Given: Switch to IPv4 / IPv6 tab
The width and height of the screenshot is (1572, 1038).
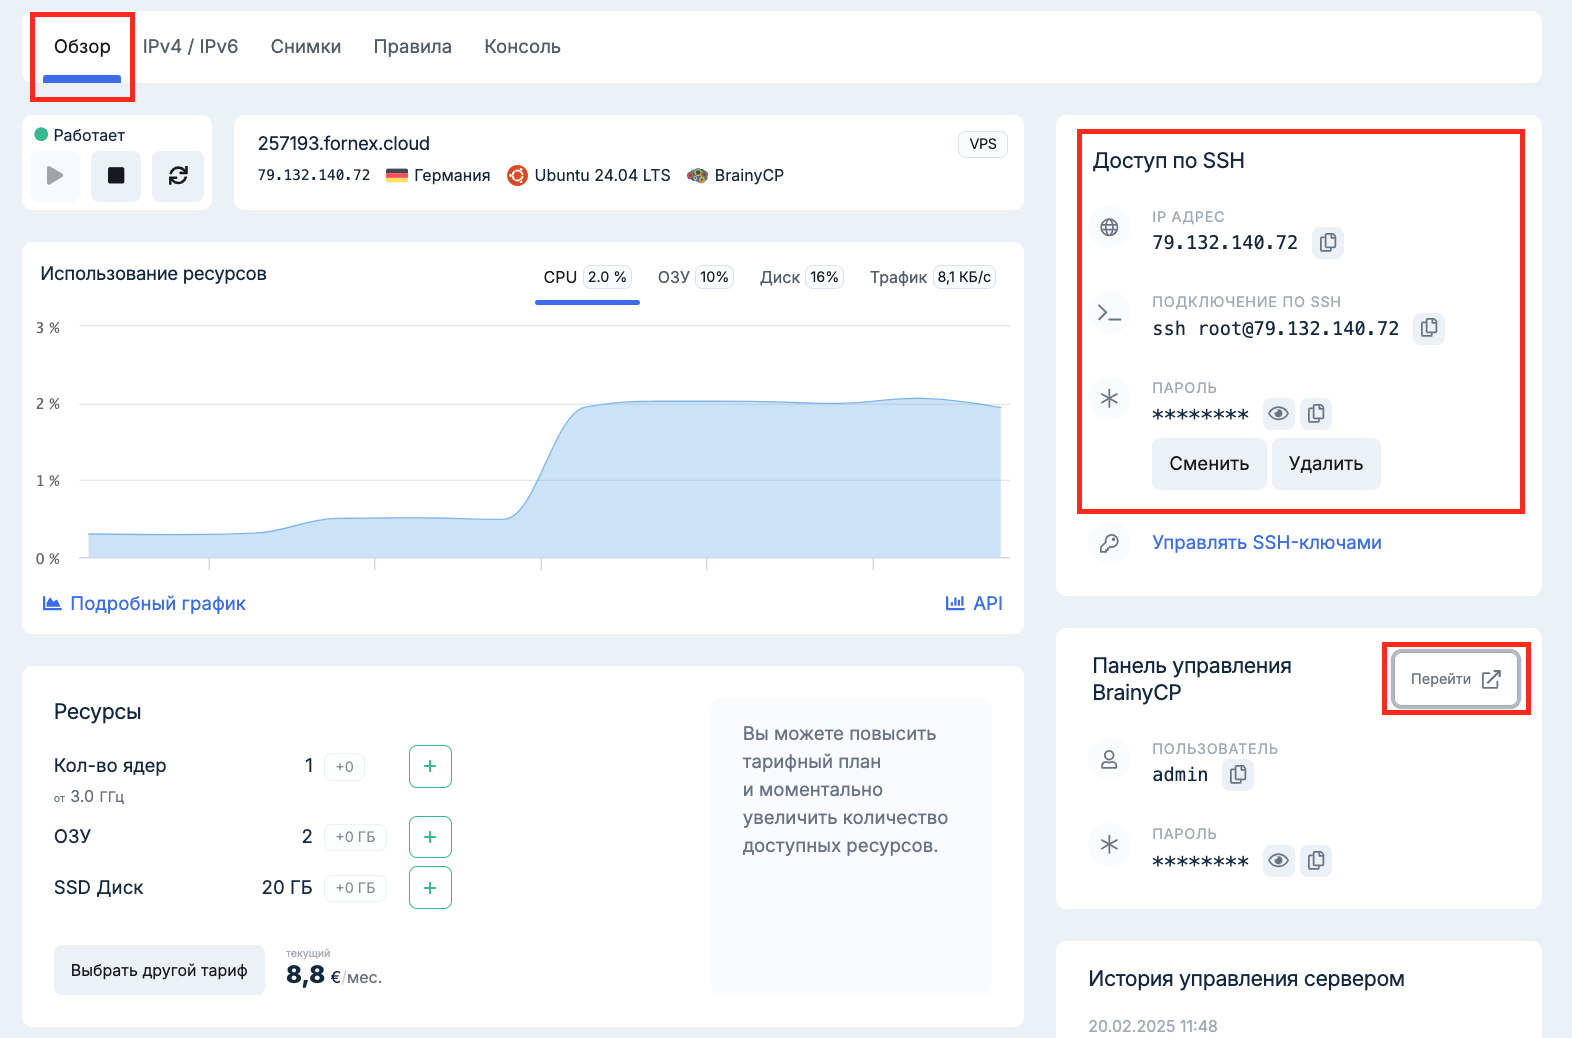Looking at the screenshot, I should (x=190, y=47).
